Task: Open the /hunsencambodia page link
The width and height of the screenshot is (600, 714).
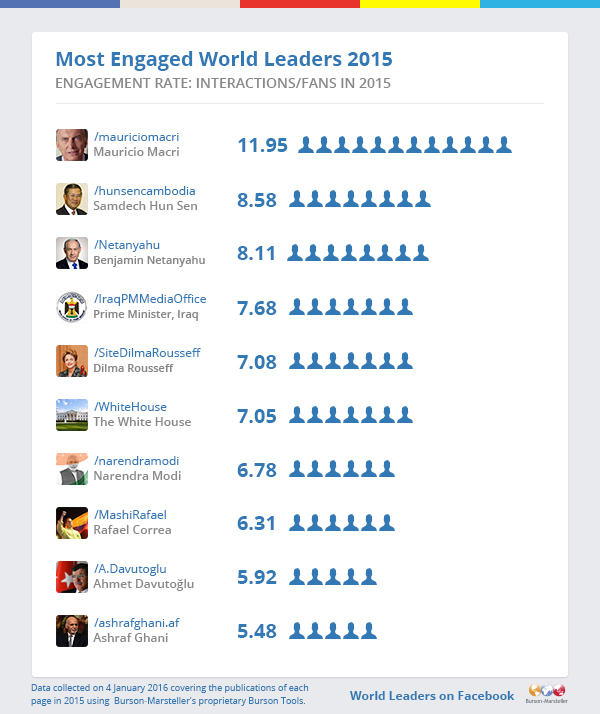Action: pos(144,191)
